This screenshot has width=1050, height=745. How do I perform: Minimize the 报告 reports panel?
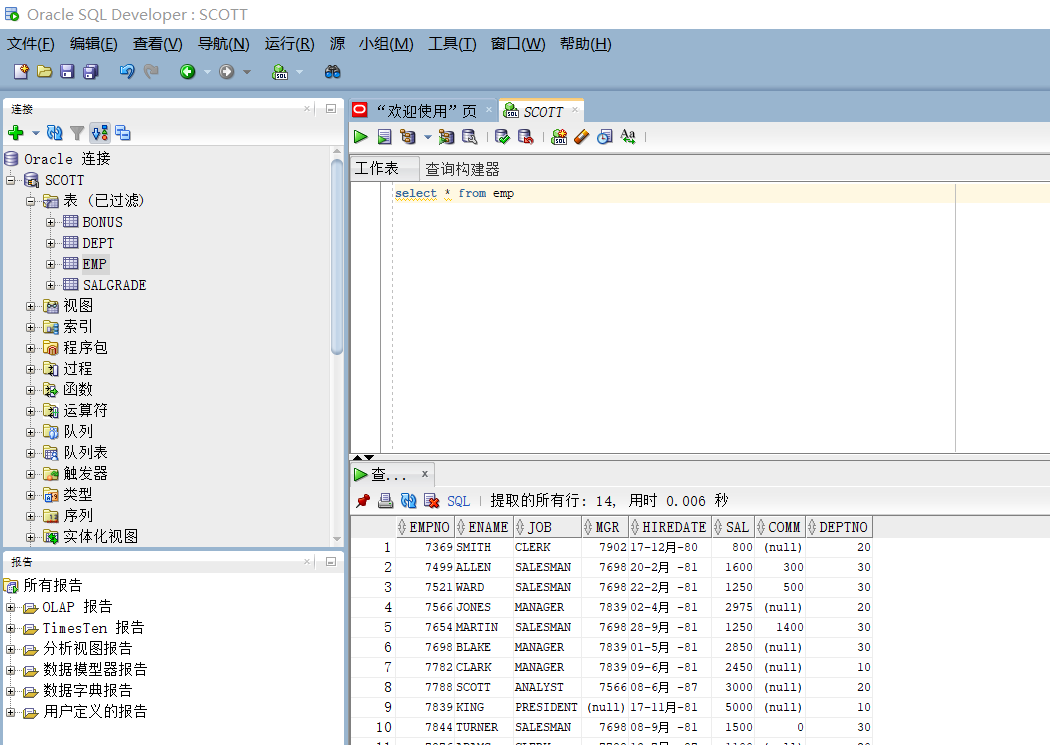331,562
